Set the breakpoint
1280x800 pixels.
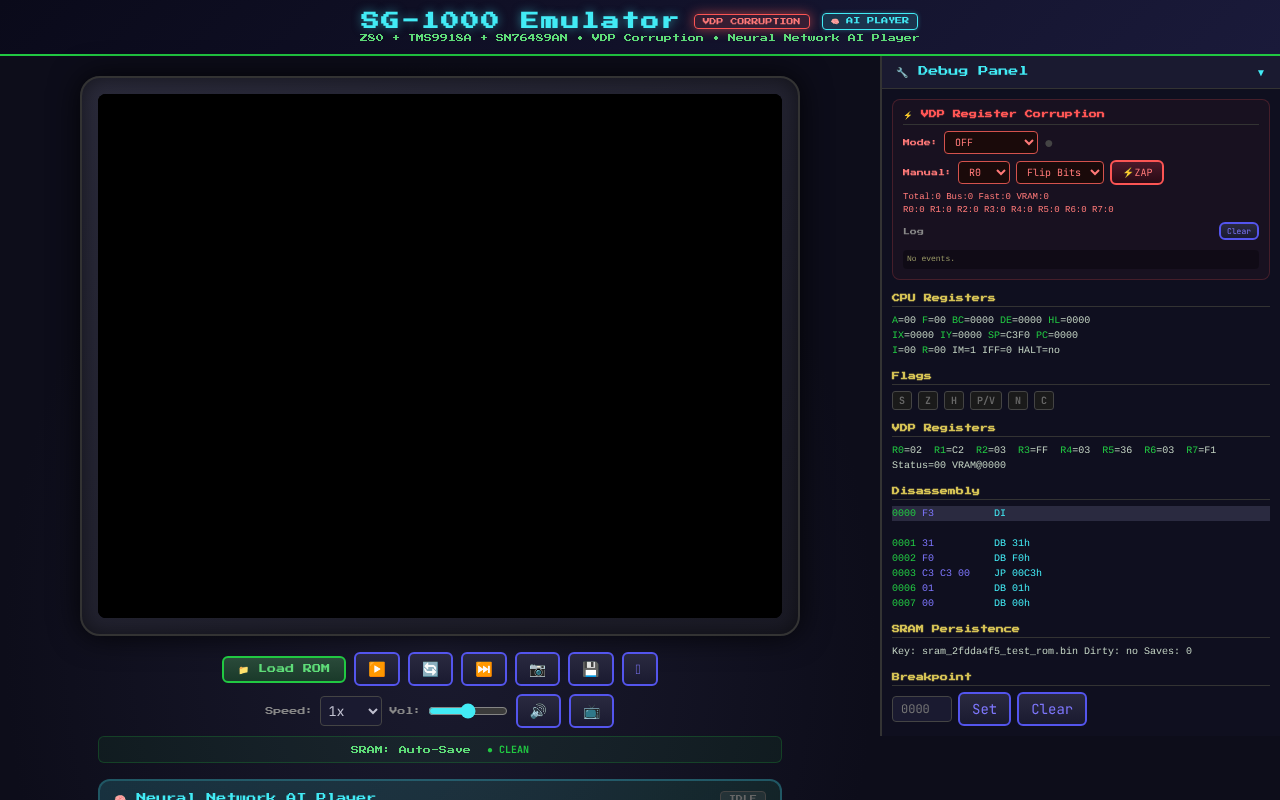(x=984, y=709)
